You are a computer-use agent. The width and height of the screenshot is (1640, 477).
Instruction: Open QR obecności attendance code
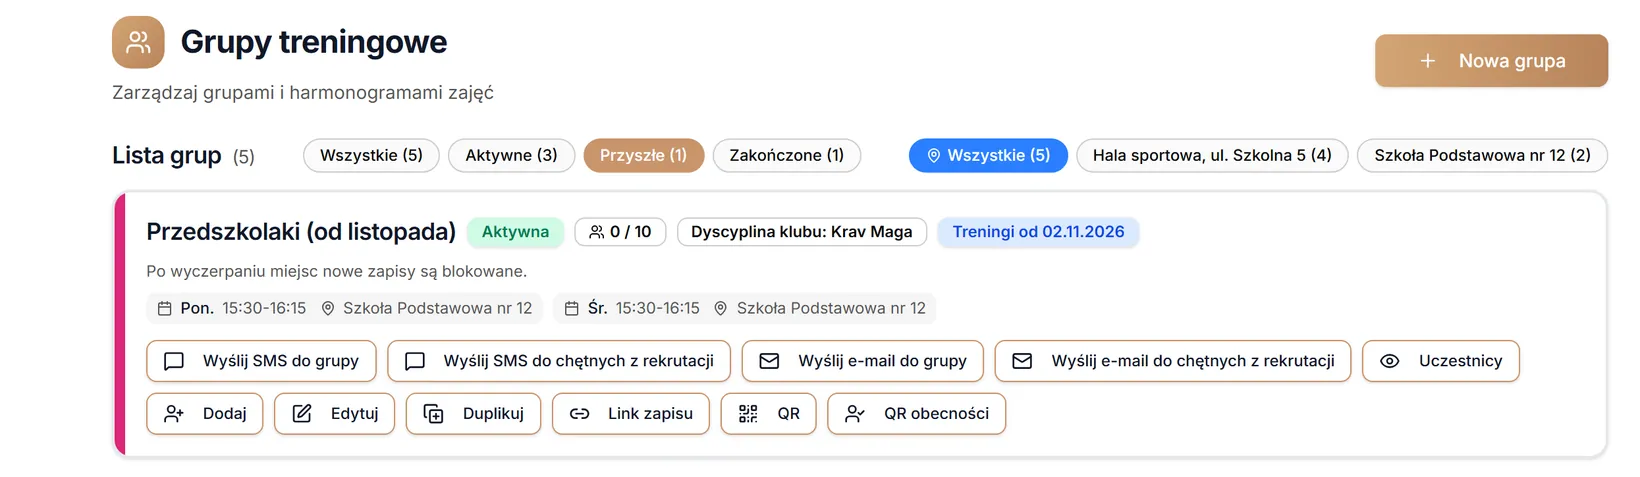[917, 413]
